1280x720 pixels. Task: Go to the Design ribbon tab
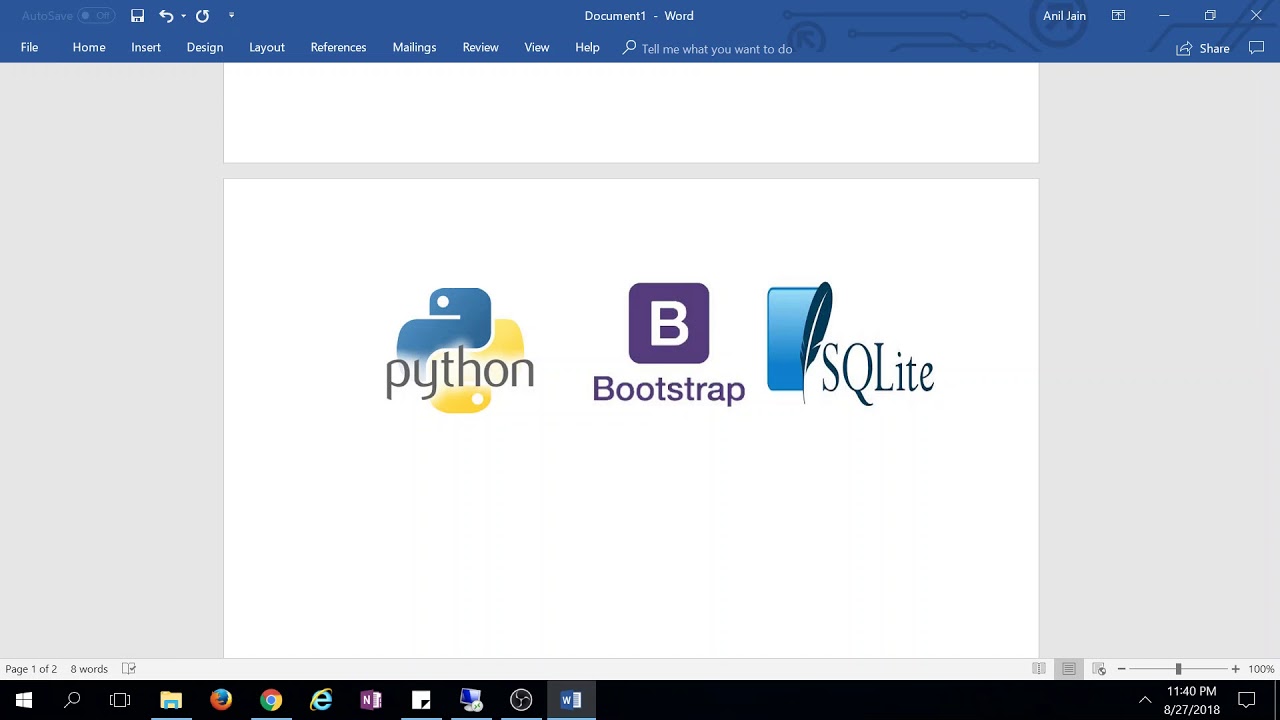(205, 48)
